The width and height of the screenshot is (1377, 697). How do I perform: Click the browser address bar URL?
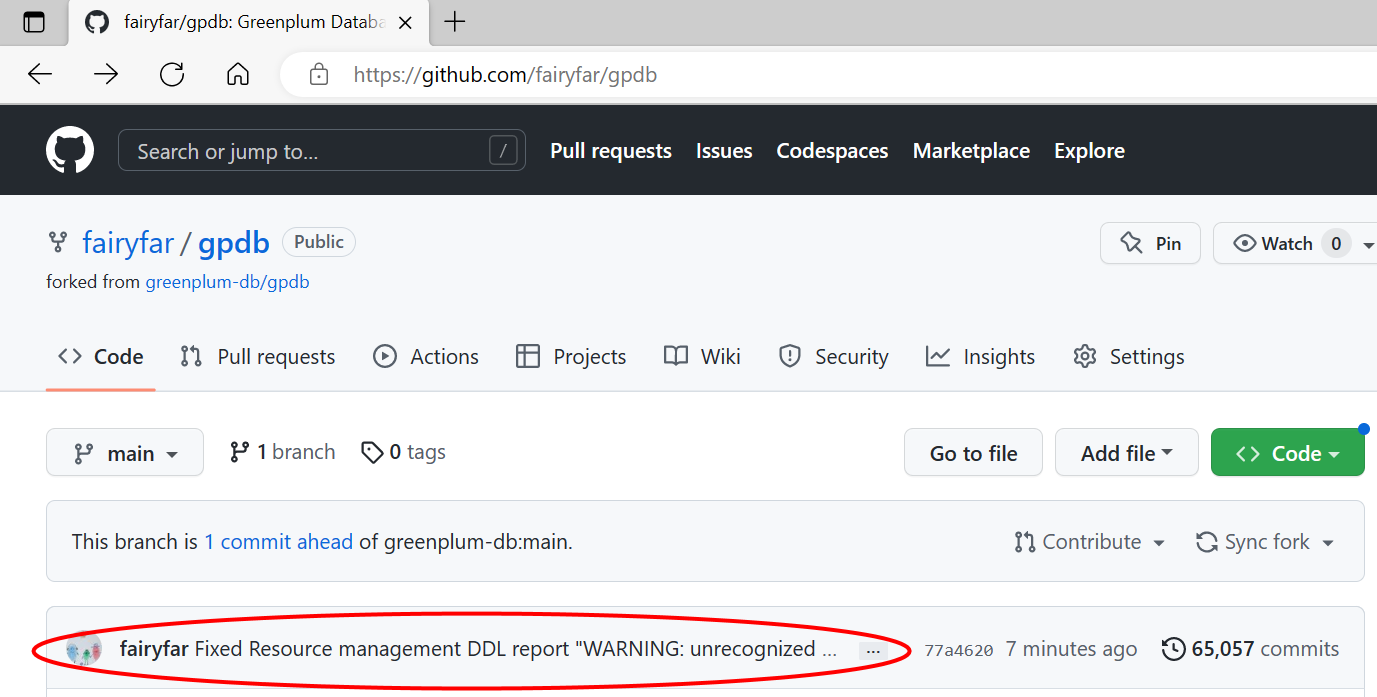point(505,75)
